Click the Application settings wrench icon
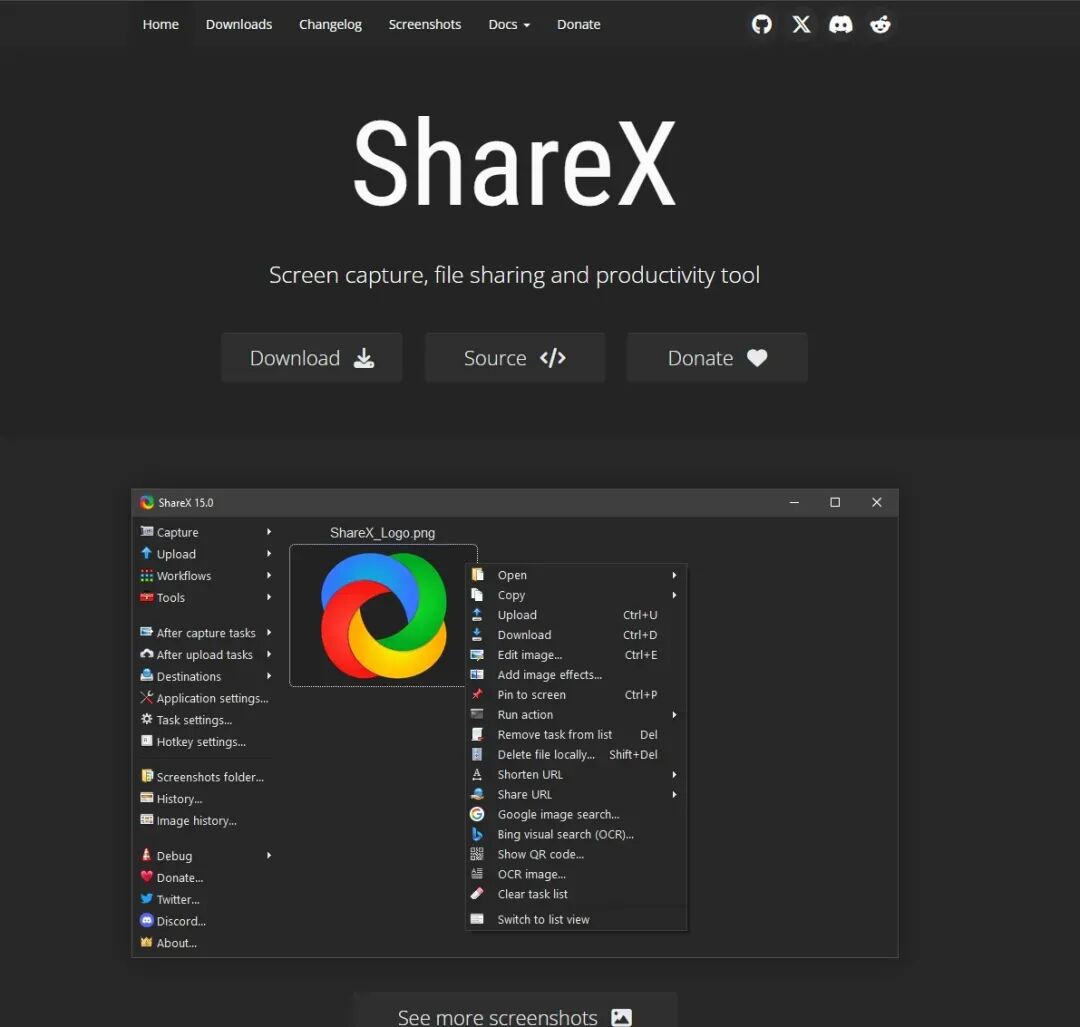The width and height of the screenshot is (1080, 1027). point(146,697)
